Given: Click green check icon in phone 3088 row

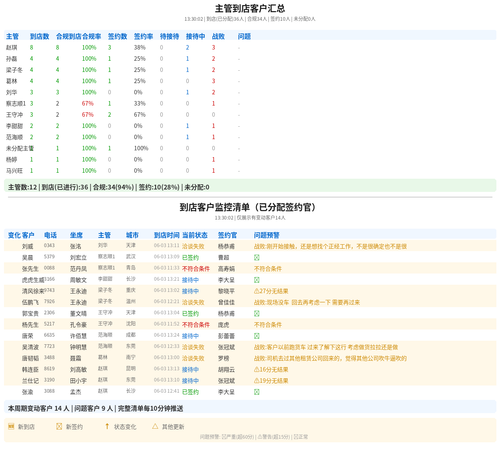Looking at the screenshot, I should click(x=256, y=392).
